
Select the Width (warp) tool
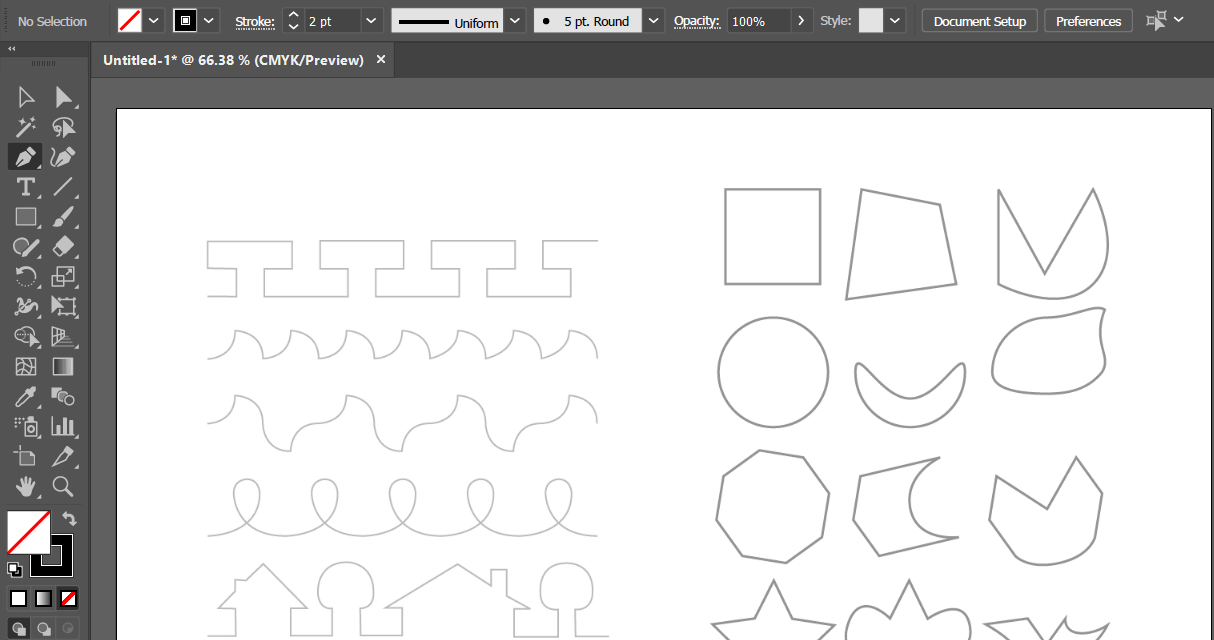point(26,307)
